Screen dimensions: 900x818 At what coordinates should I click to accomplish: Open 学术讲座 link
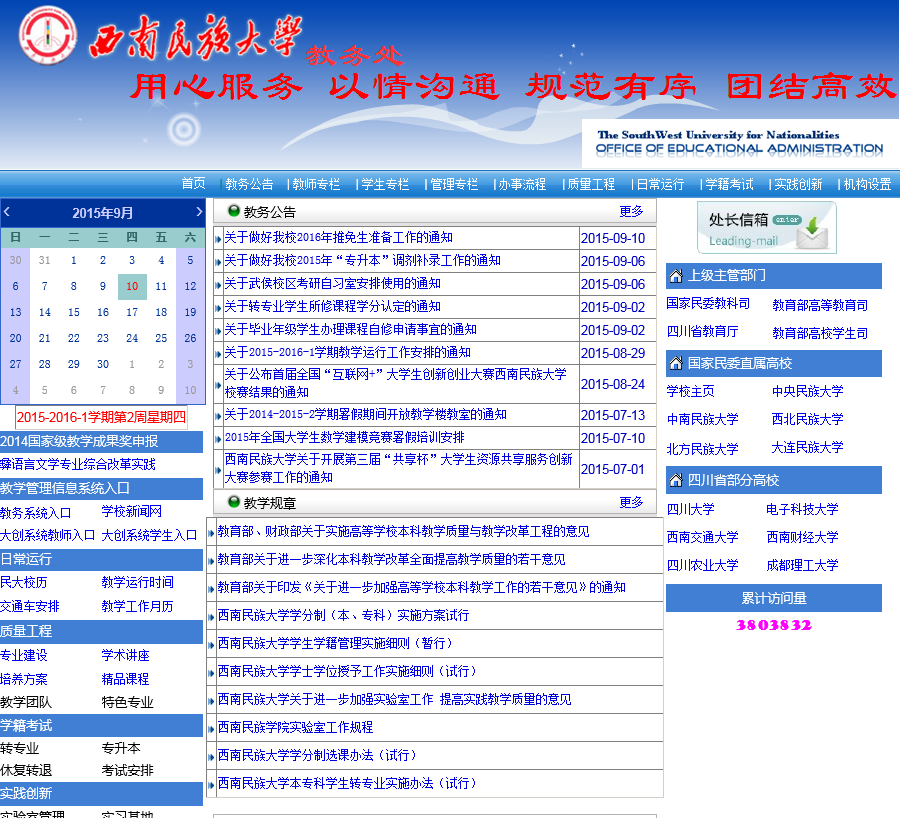point(125,655)
